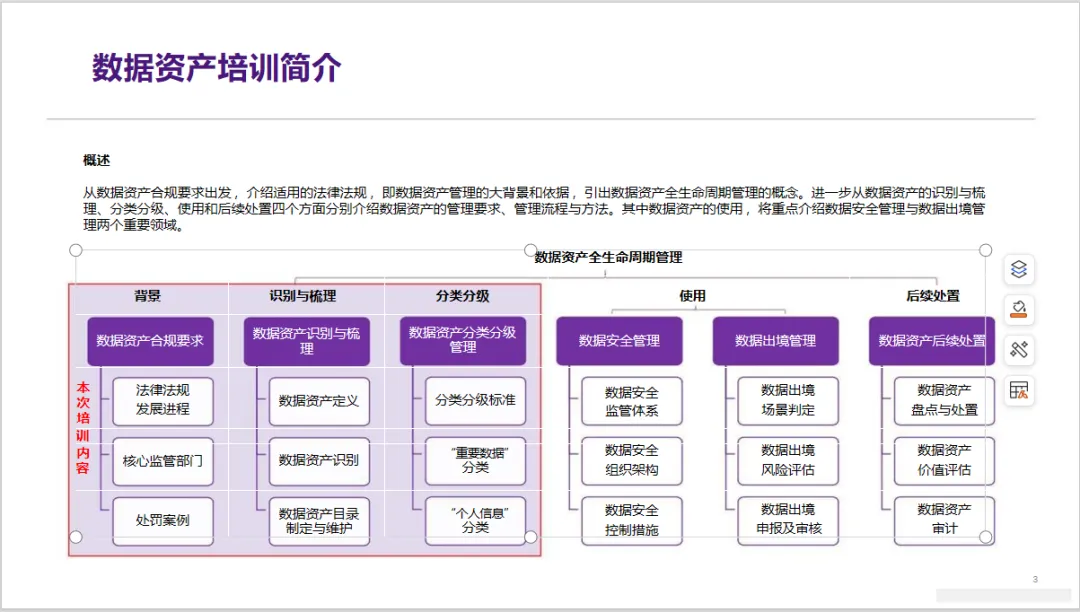The image size is (1080, 612).
Task: Open the layers stack icon beside the diagram
Action: (1019, 269)
